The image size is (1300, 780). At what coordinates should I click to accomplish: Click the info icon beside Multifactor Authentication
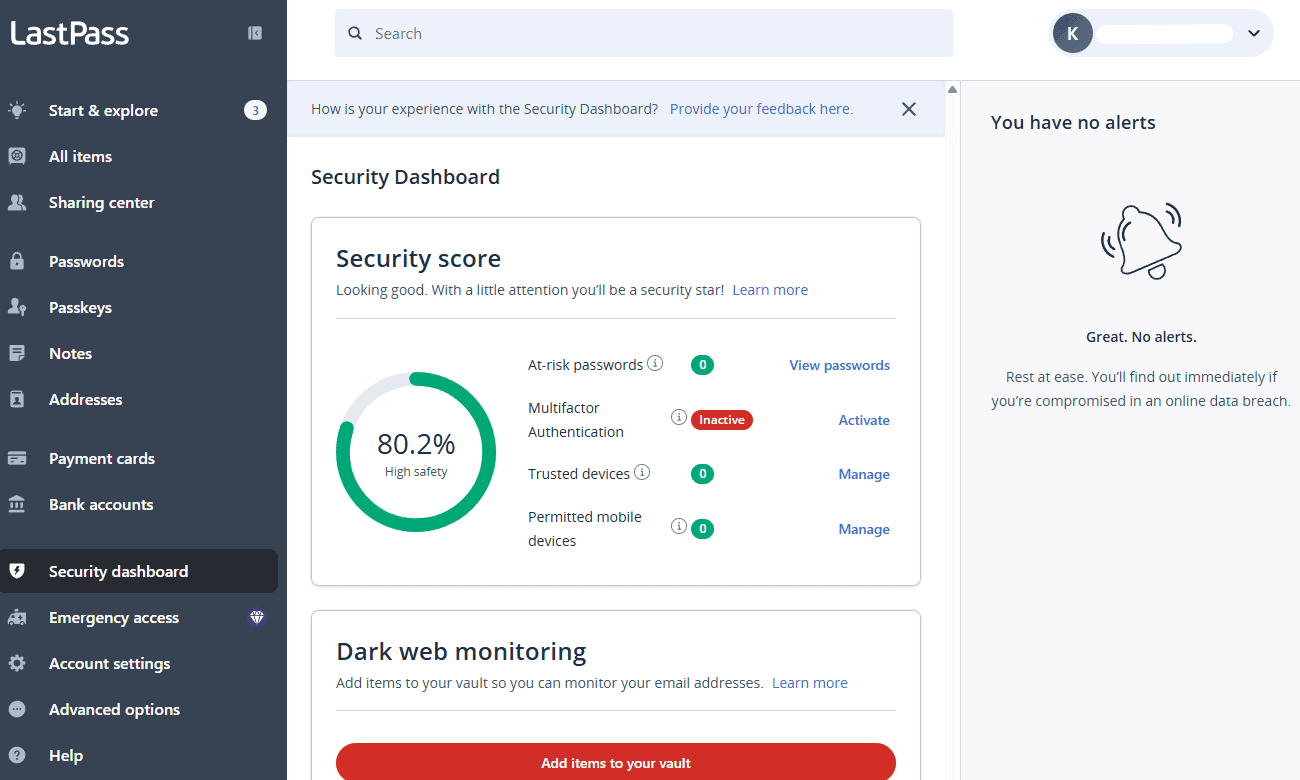click(x=678, y=417)
